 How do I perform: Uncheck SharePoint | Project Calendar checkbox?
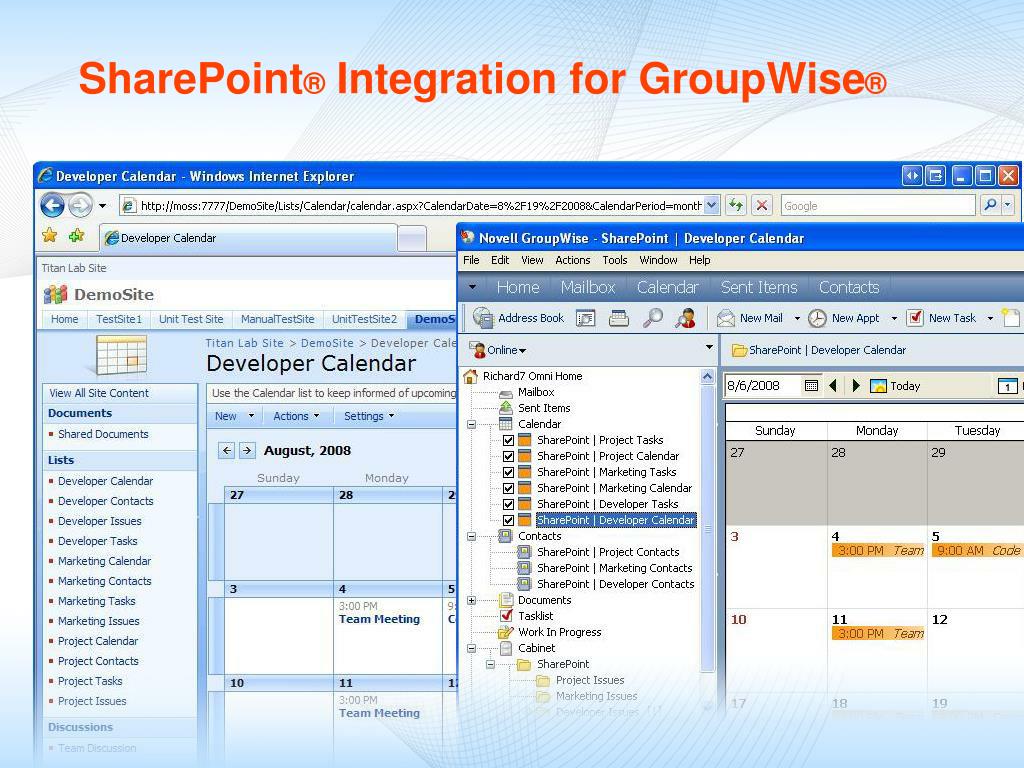click(x=508, y=456)
